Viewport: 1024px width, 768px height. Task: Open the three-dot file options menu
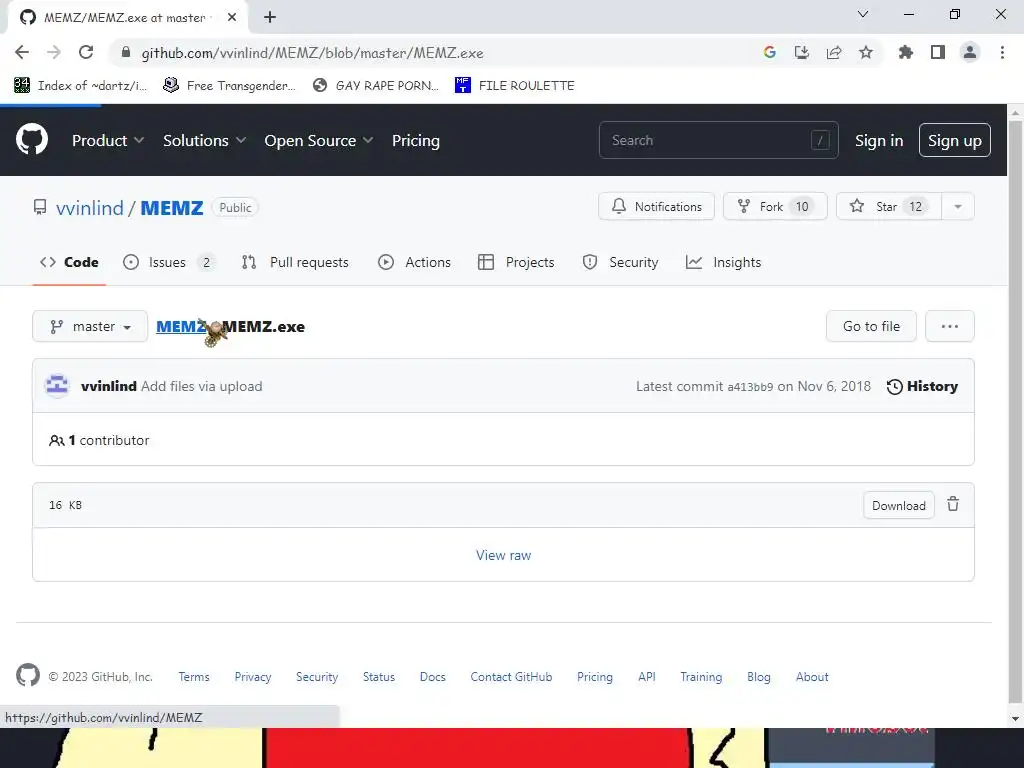click(x=950, y=326)
